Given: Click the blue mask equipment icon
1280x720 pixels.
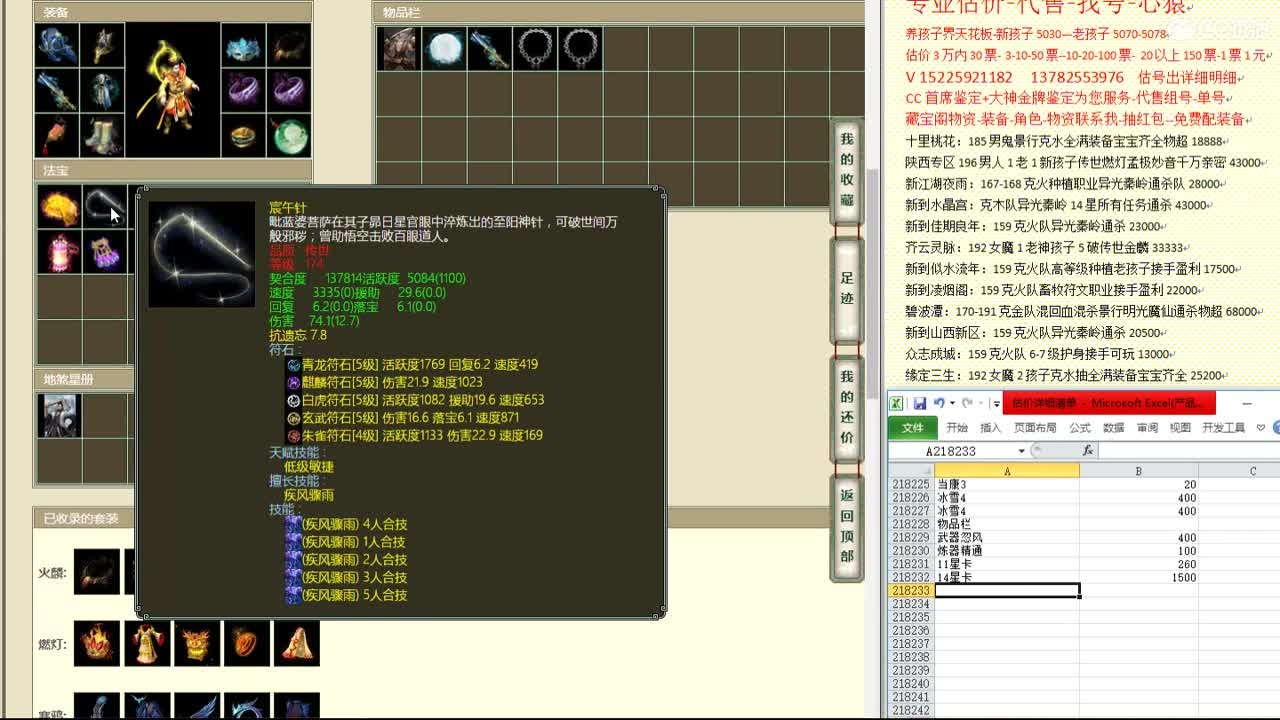Looking at the screenshot, I should click(243, 46).
